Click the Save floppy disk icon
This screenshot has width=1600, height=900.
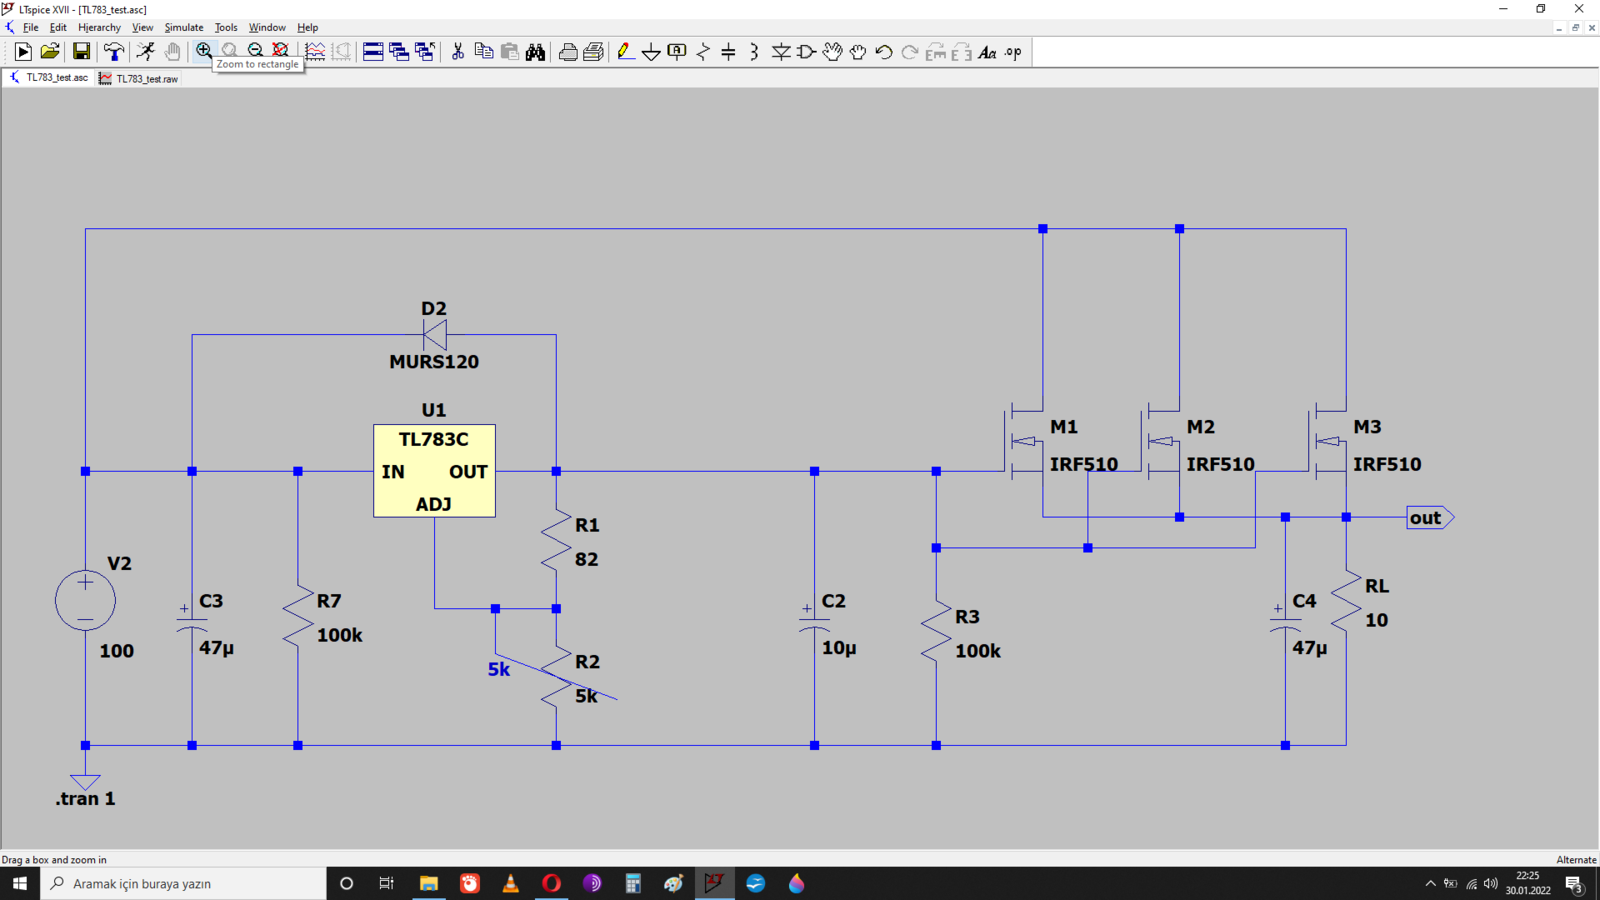pos(82,52)
